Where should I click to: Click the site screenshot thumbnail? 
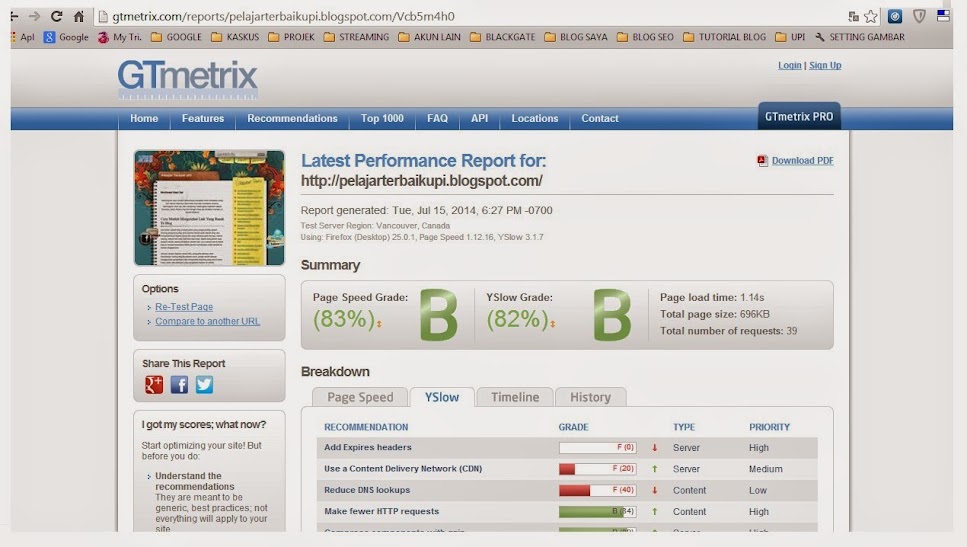point(209,208)
